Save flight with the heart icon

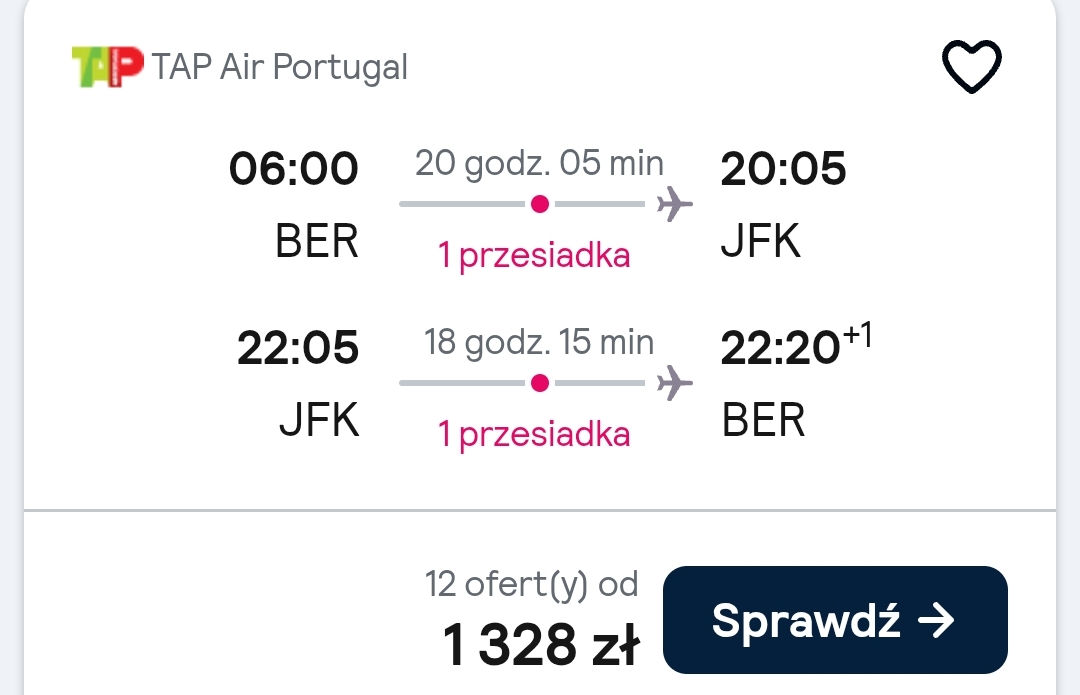pyautogui.click(x=971, y=66)
